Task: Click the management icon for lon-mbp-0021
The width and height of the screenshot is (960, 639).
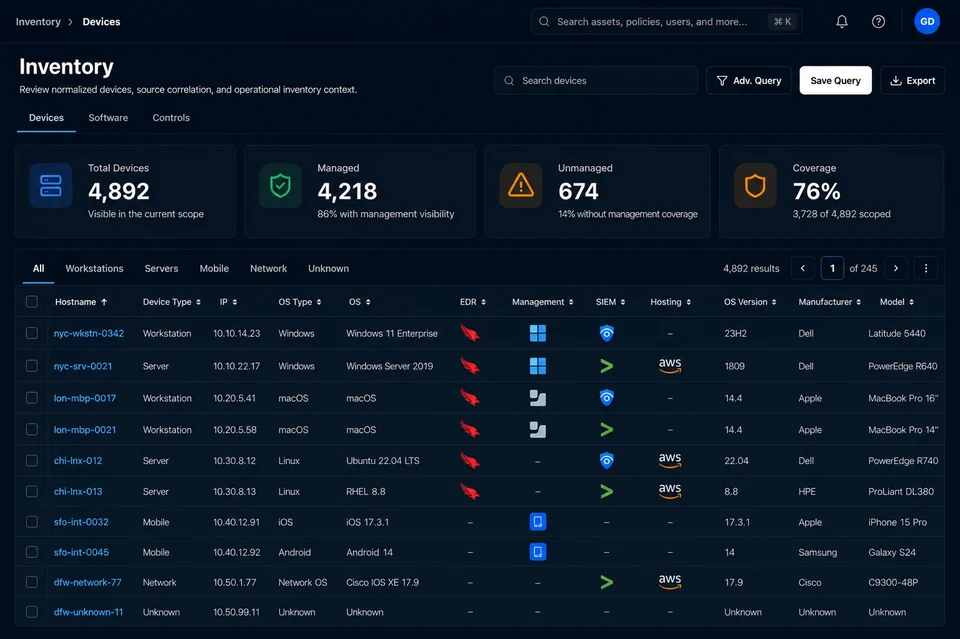Action: pos(538,430)
